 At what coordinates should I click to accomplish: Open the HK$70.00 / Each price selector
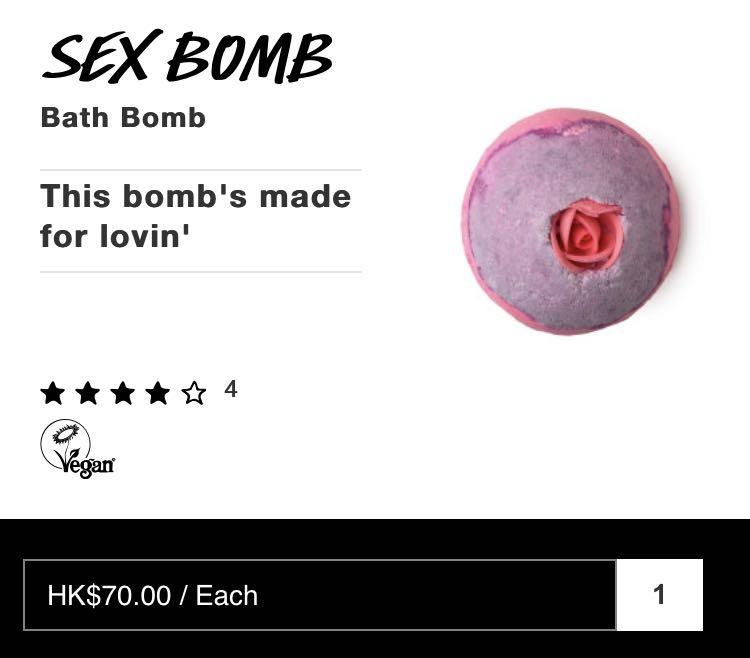coord(320,595)
